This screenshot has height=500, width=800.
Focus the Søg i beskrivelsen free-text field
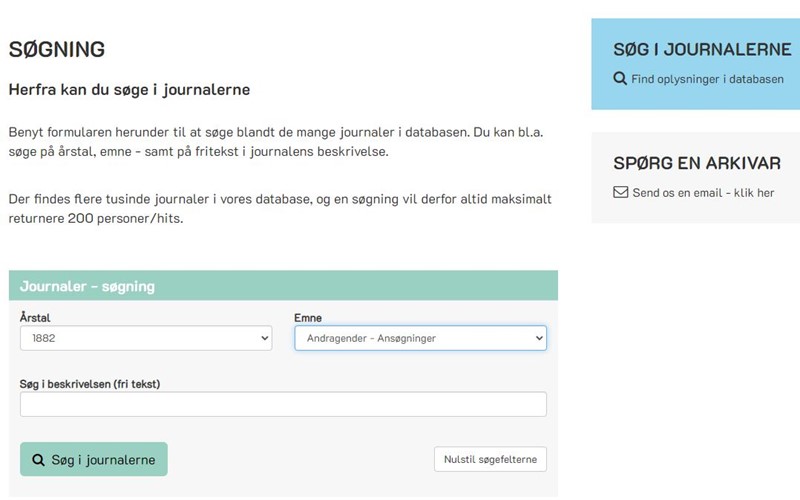[x=283, y=404]
